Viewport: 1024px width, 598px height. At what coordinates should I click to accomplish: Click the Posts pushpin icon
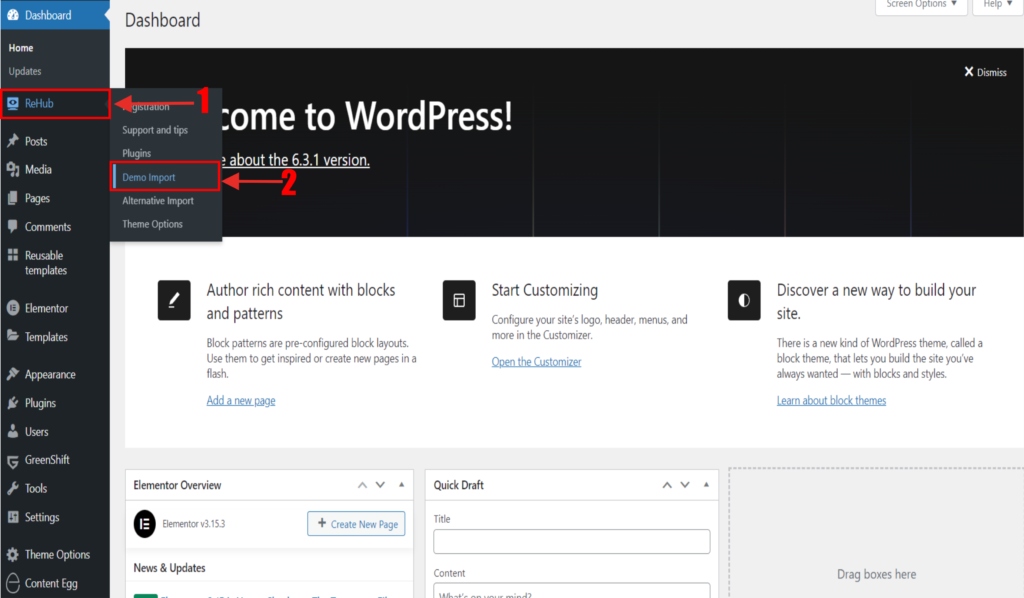pos(12,140)
